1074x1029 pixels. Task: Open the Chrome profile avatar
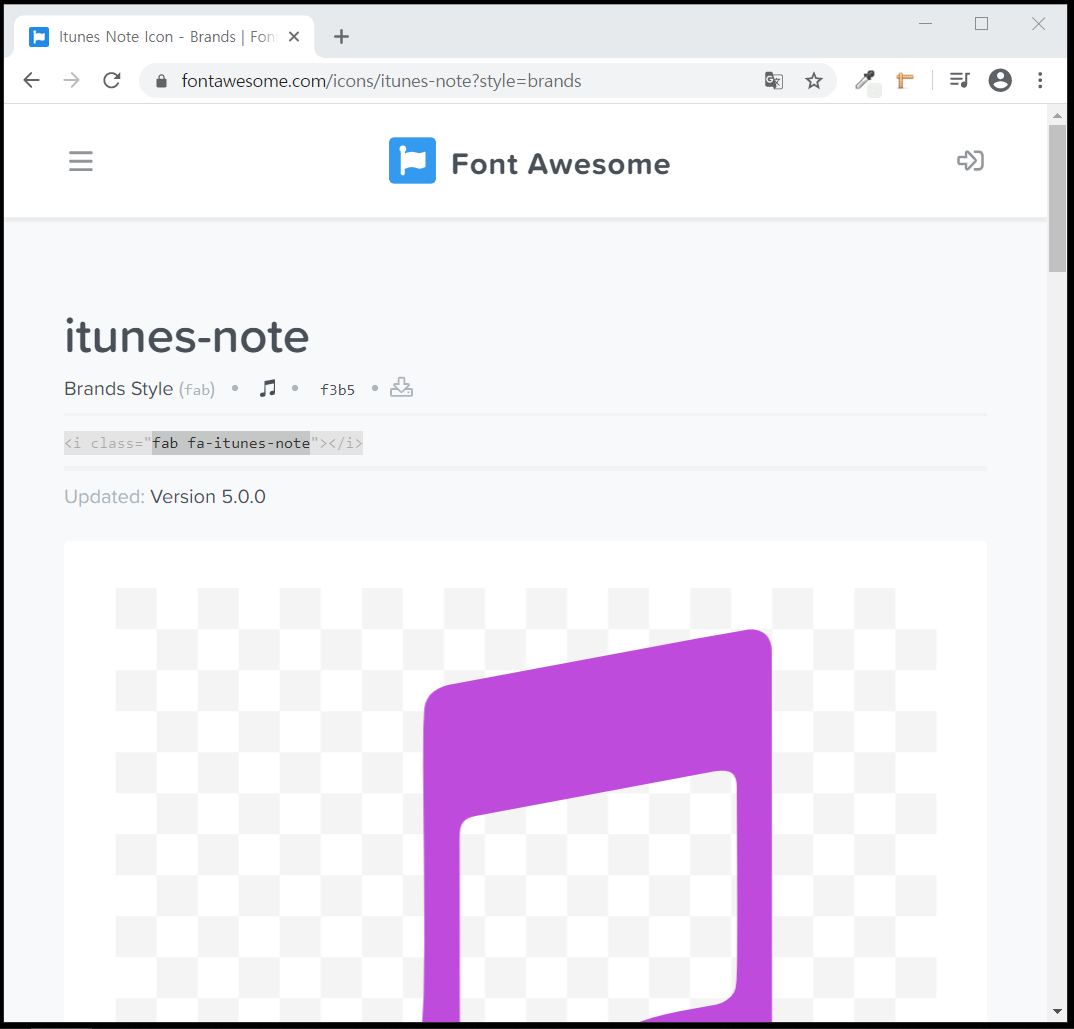click(x=1000, y=81)
